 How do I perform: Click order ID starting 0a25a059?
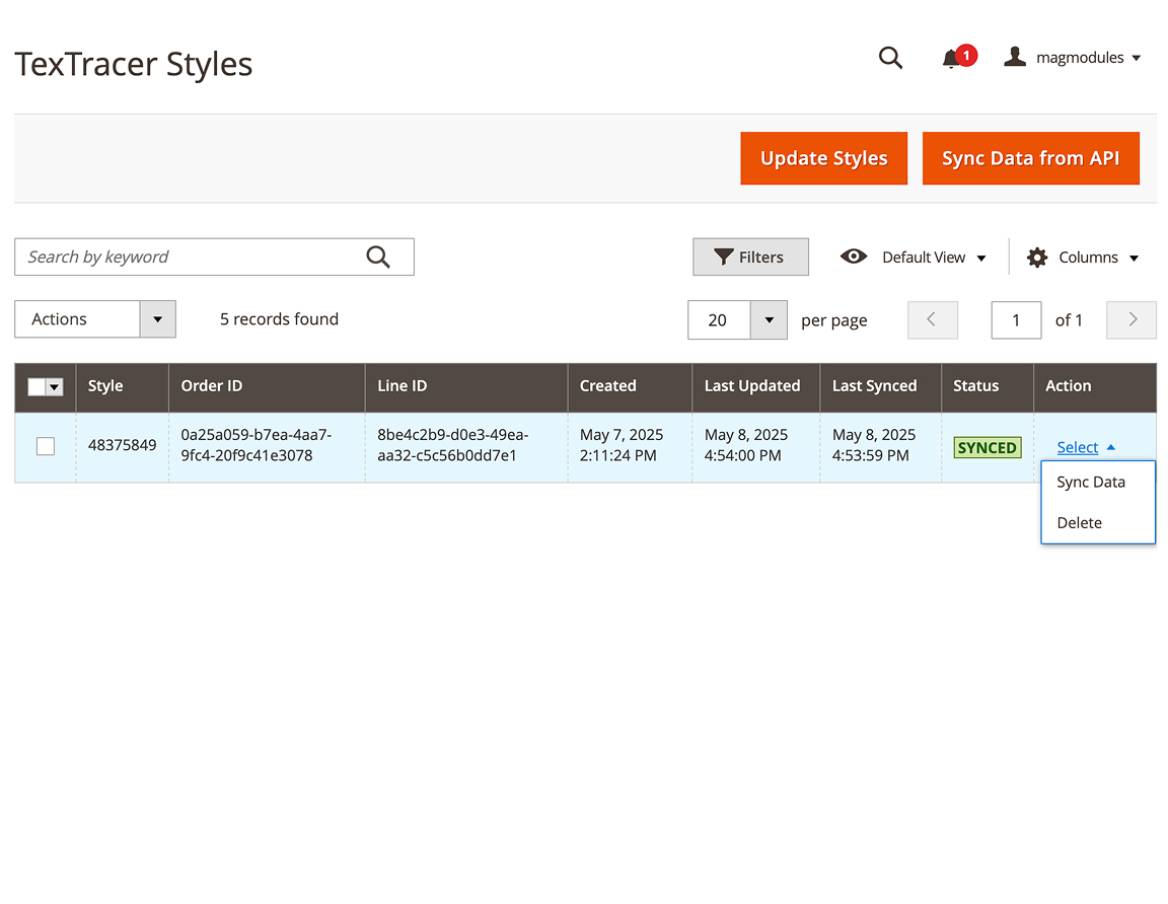point(256,445)
